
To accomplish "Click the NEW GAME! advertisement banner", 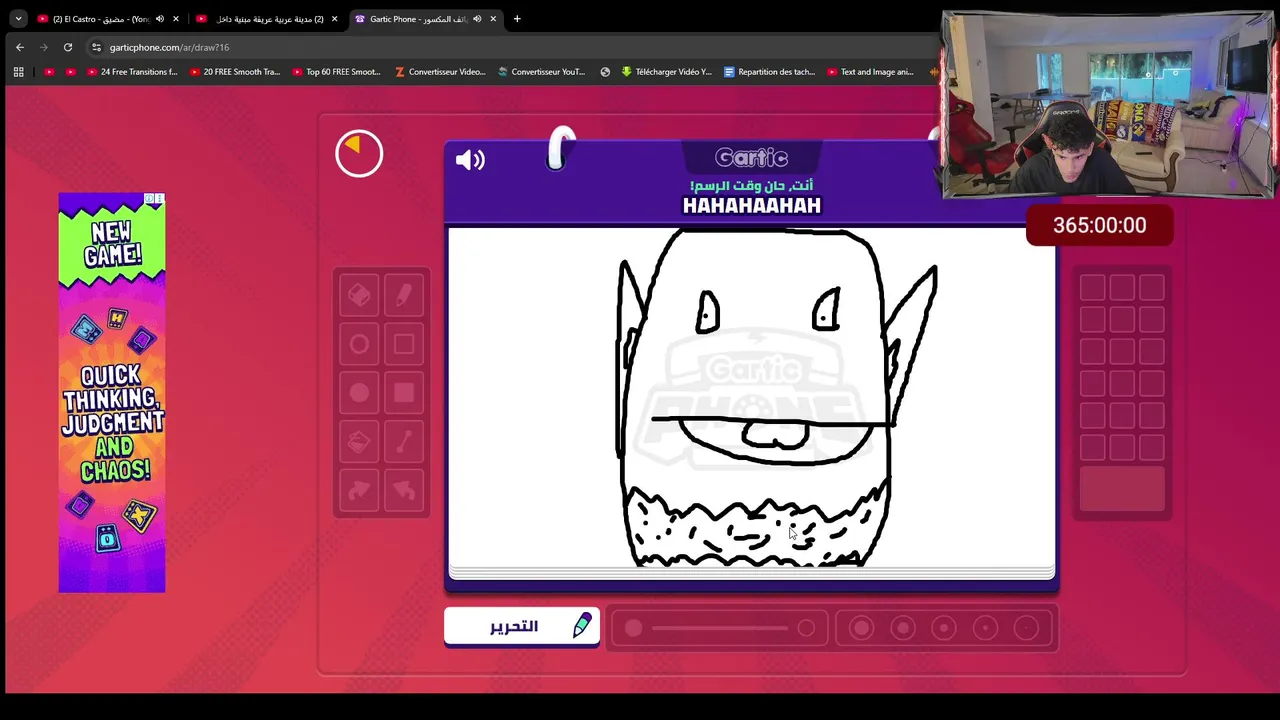I will pyautogui.click(x=112, y=392).
